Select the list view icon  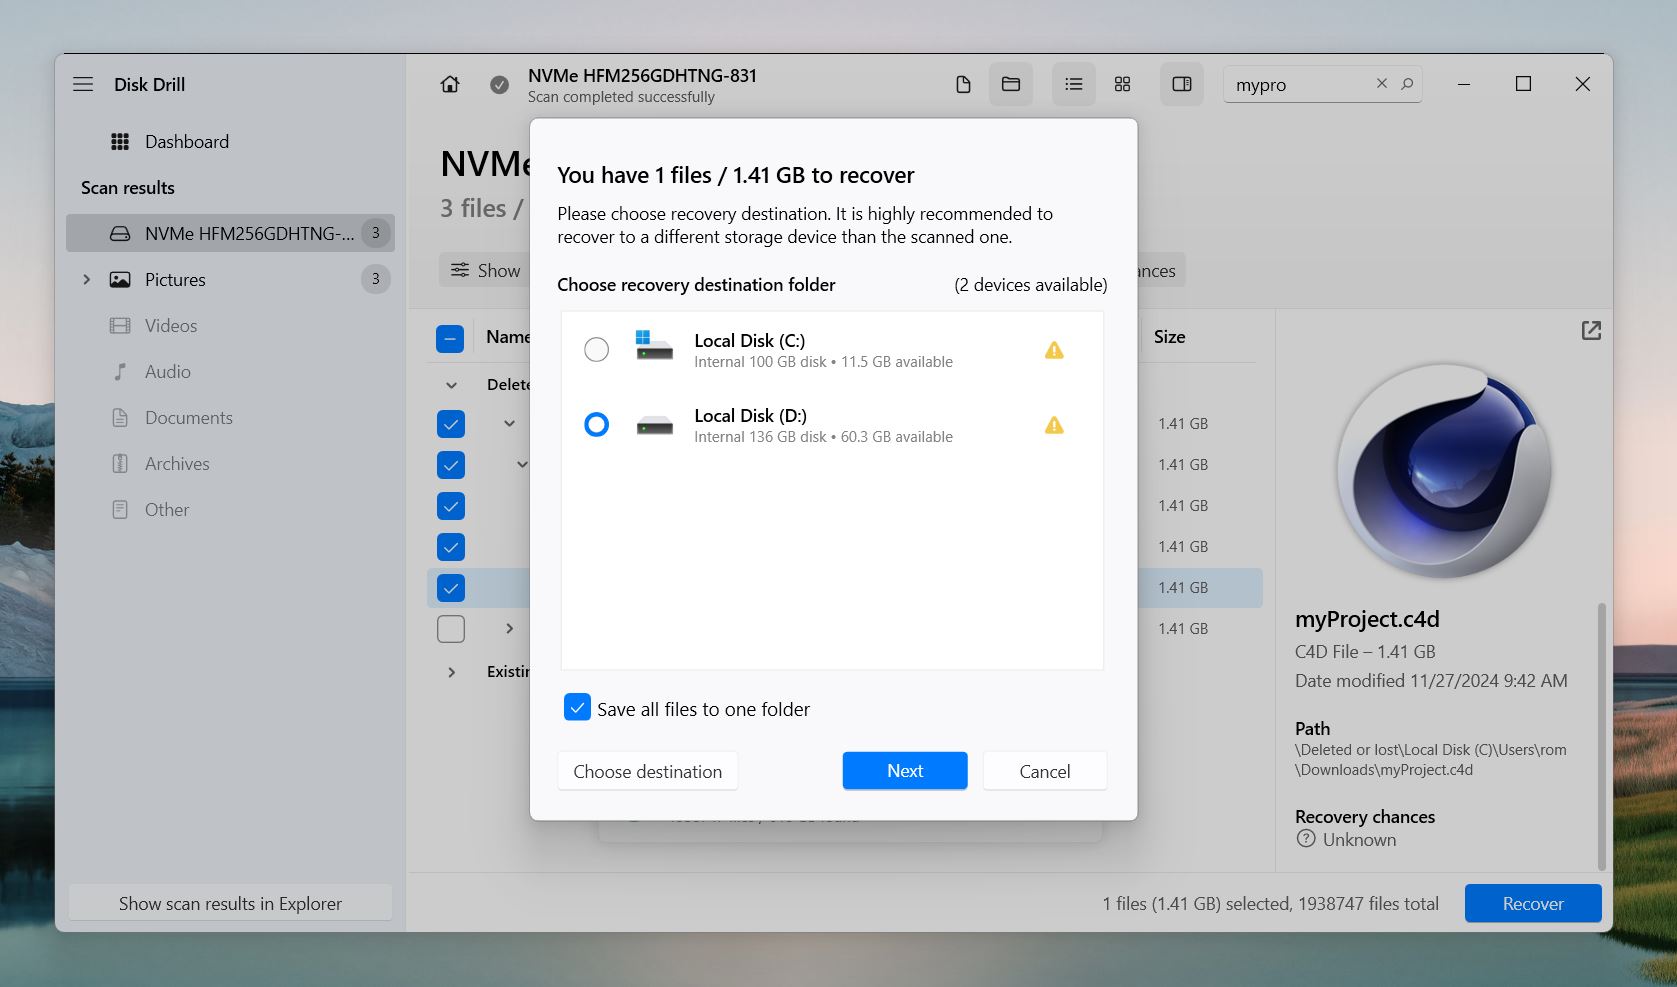1074,85
